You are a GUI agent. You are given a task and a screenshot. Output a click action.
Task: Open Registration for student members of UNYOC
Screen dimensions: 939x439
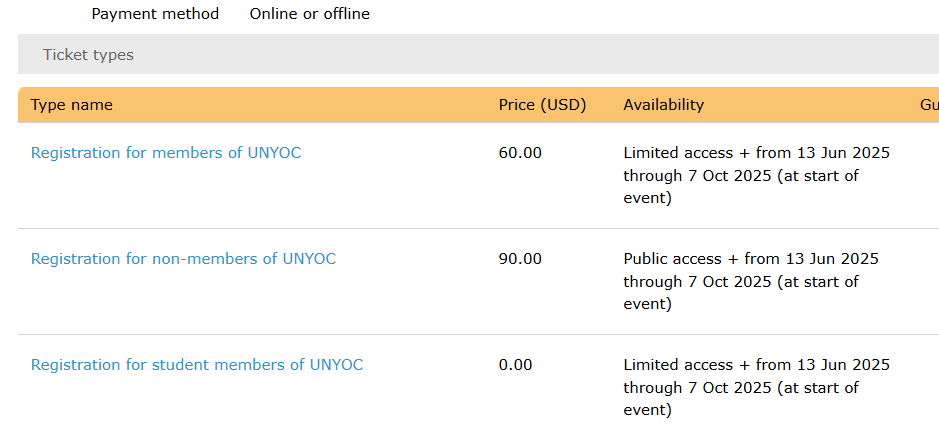[197, 365]
